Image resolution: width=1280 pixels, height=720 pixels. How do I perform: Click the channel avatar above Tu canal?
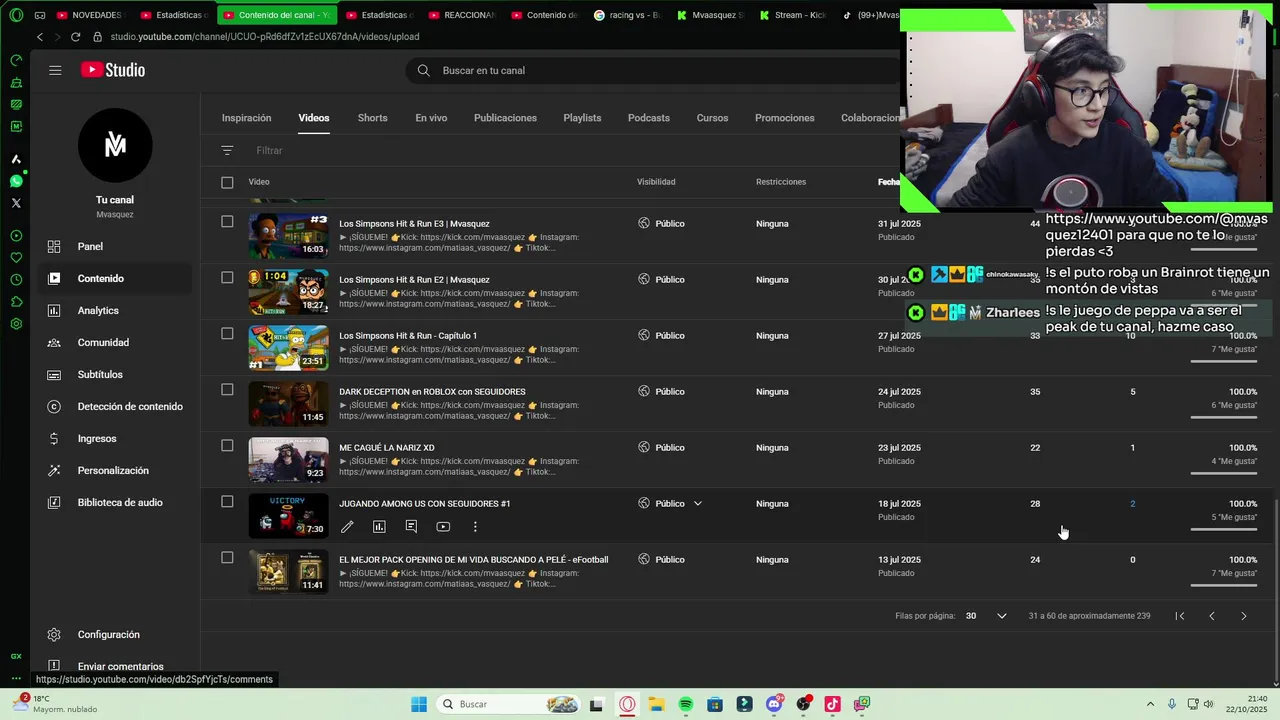[115, 146]
